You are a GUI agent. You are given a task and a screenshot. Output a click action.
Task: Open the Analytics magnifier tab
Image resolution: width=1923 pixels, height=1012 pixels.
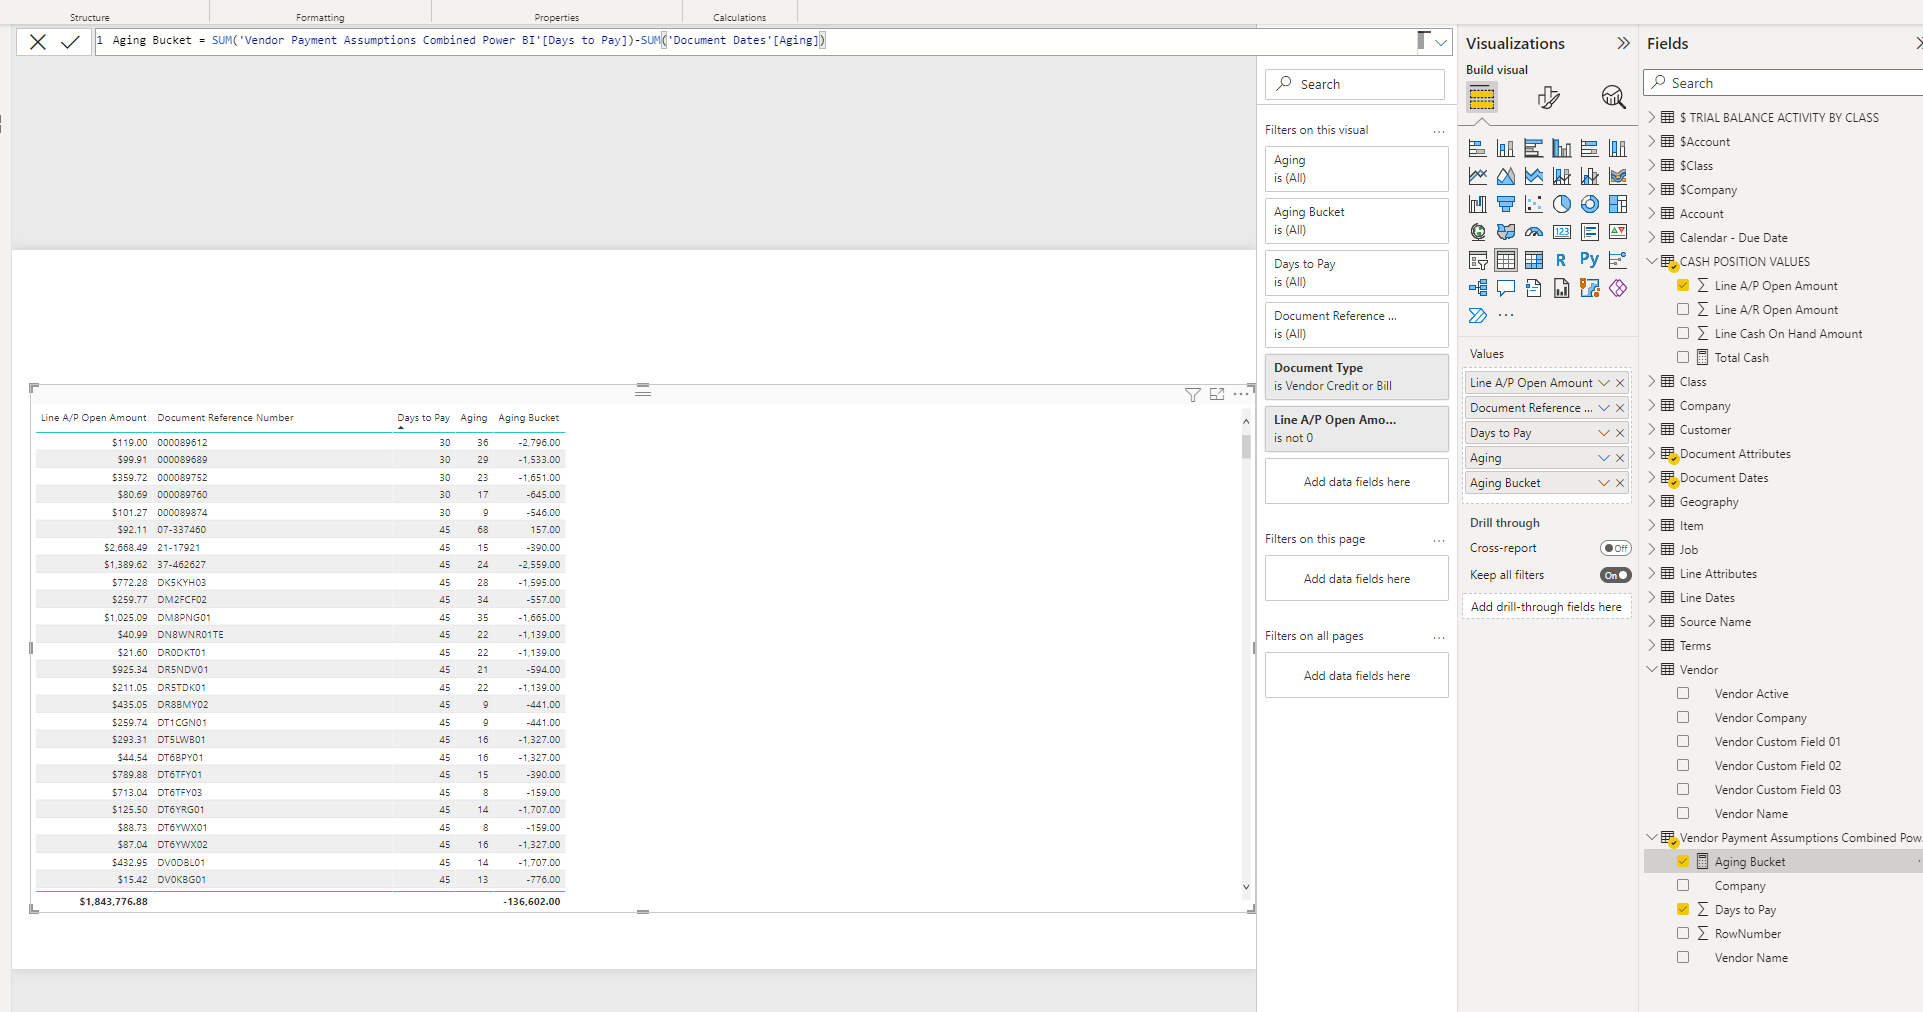pyautogui.click(x=1612, y=97)
